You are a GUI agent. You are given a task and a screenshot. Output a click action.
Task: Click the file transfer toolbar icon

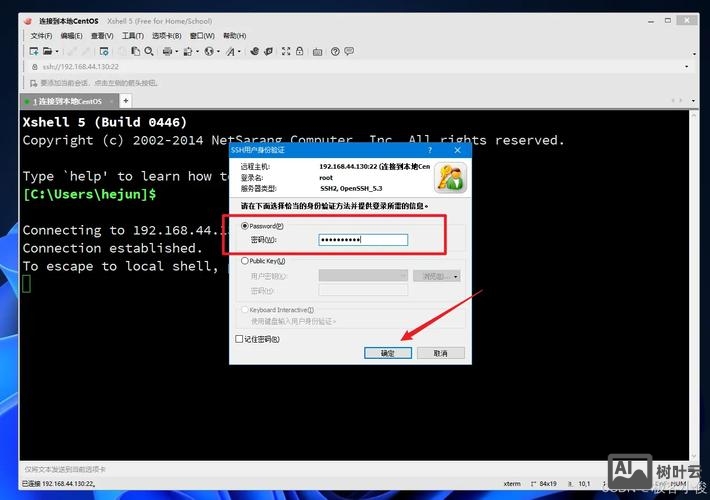point(188,52)
